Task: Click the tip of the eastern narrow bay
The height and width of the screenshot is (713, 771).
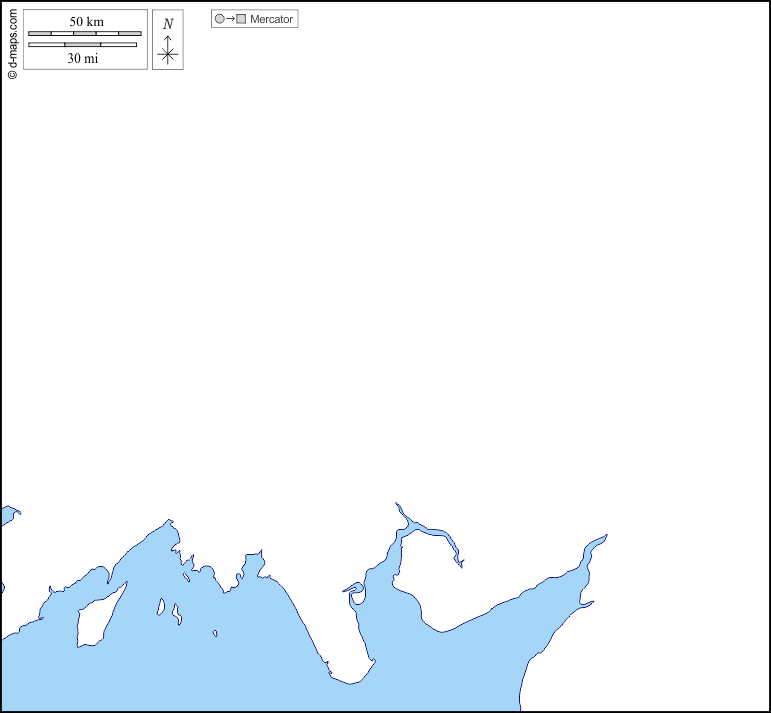Action: pos(602,537)
